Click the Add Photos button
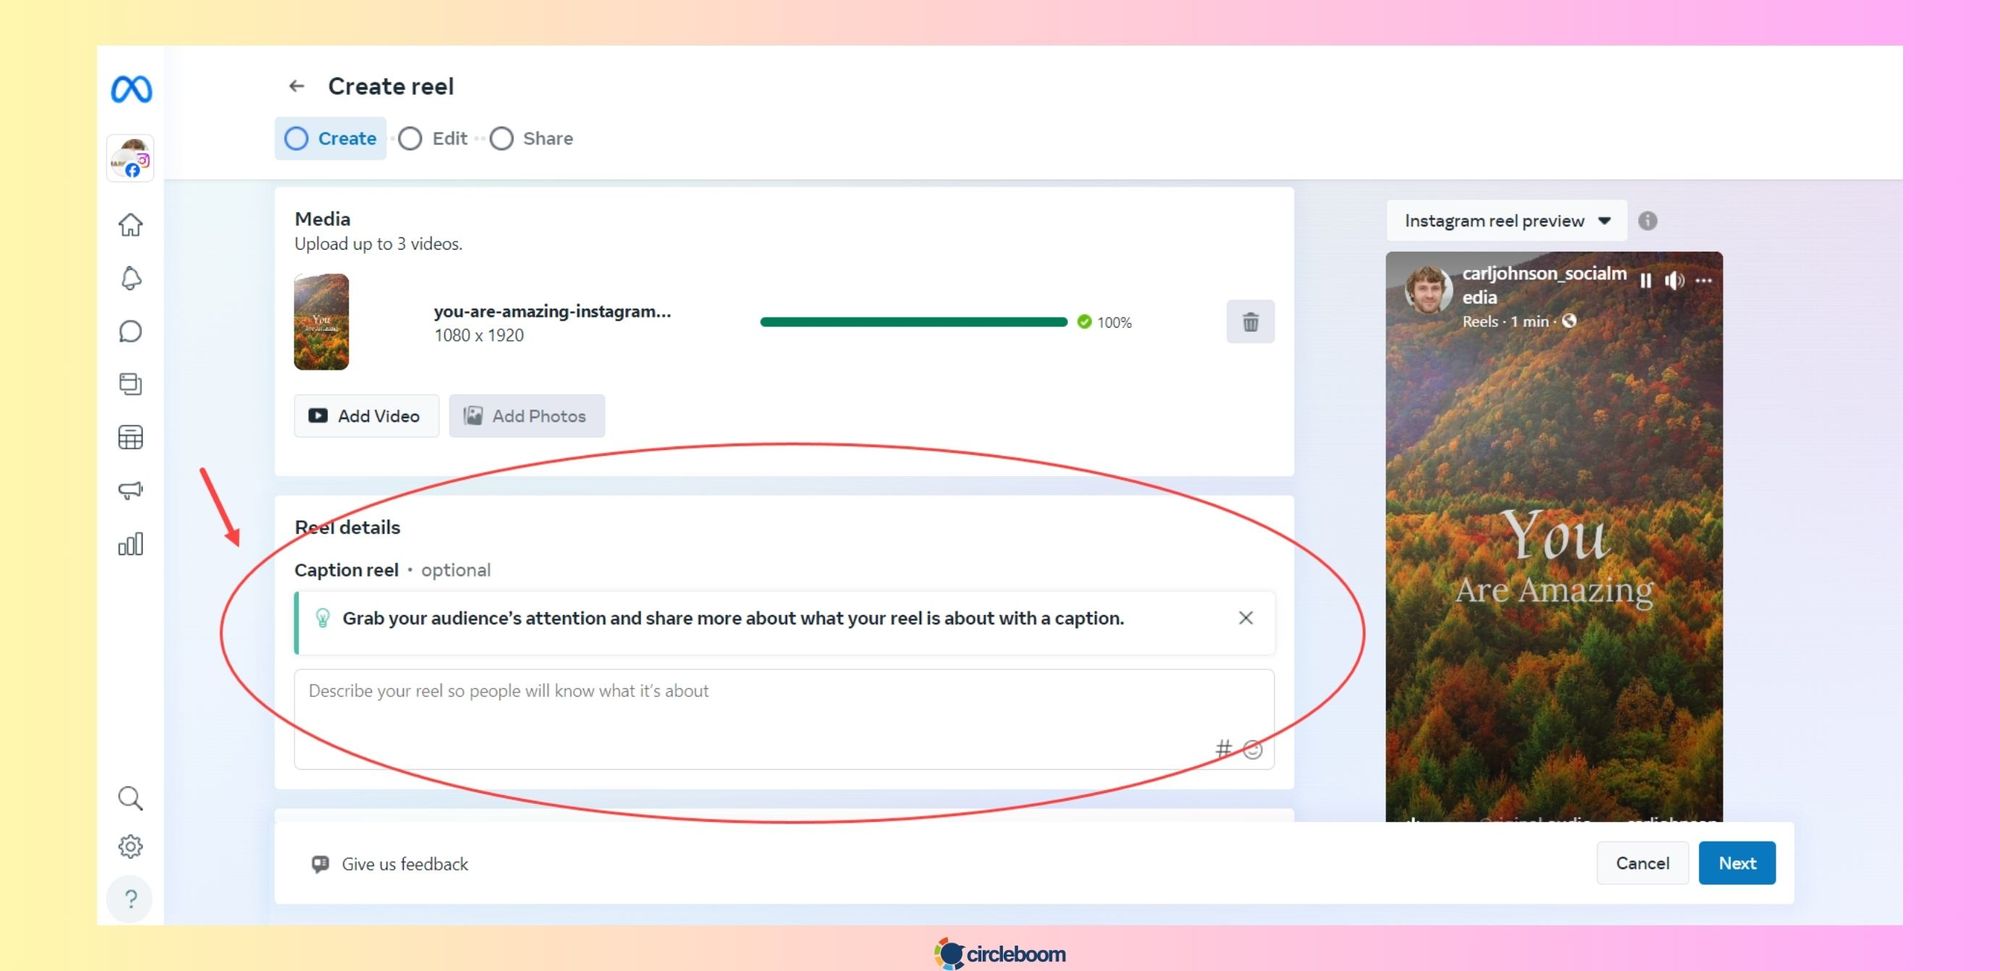Screen dimensions: 2000x971 tap(527, 416)
